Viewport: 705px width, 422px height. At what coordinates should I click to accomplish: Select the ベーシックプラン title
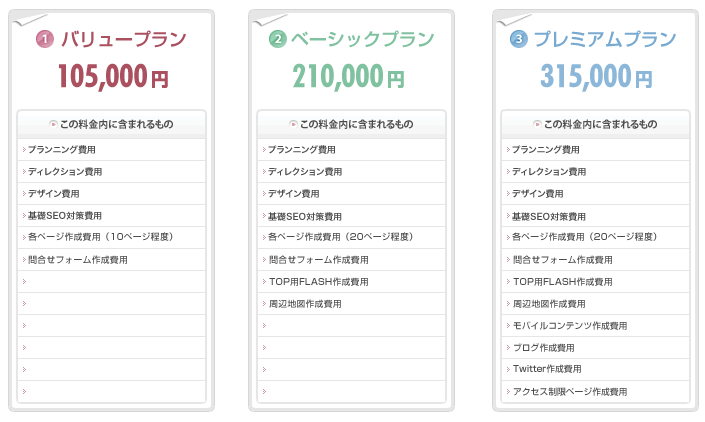pyautogui.click(x=362, y=39)
